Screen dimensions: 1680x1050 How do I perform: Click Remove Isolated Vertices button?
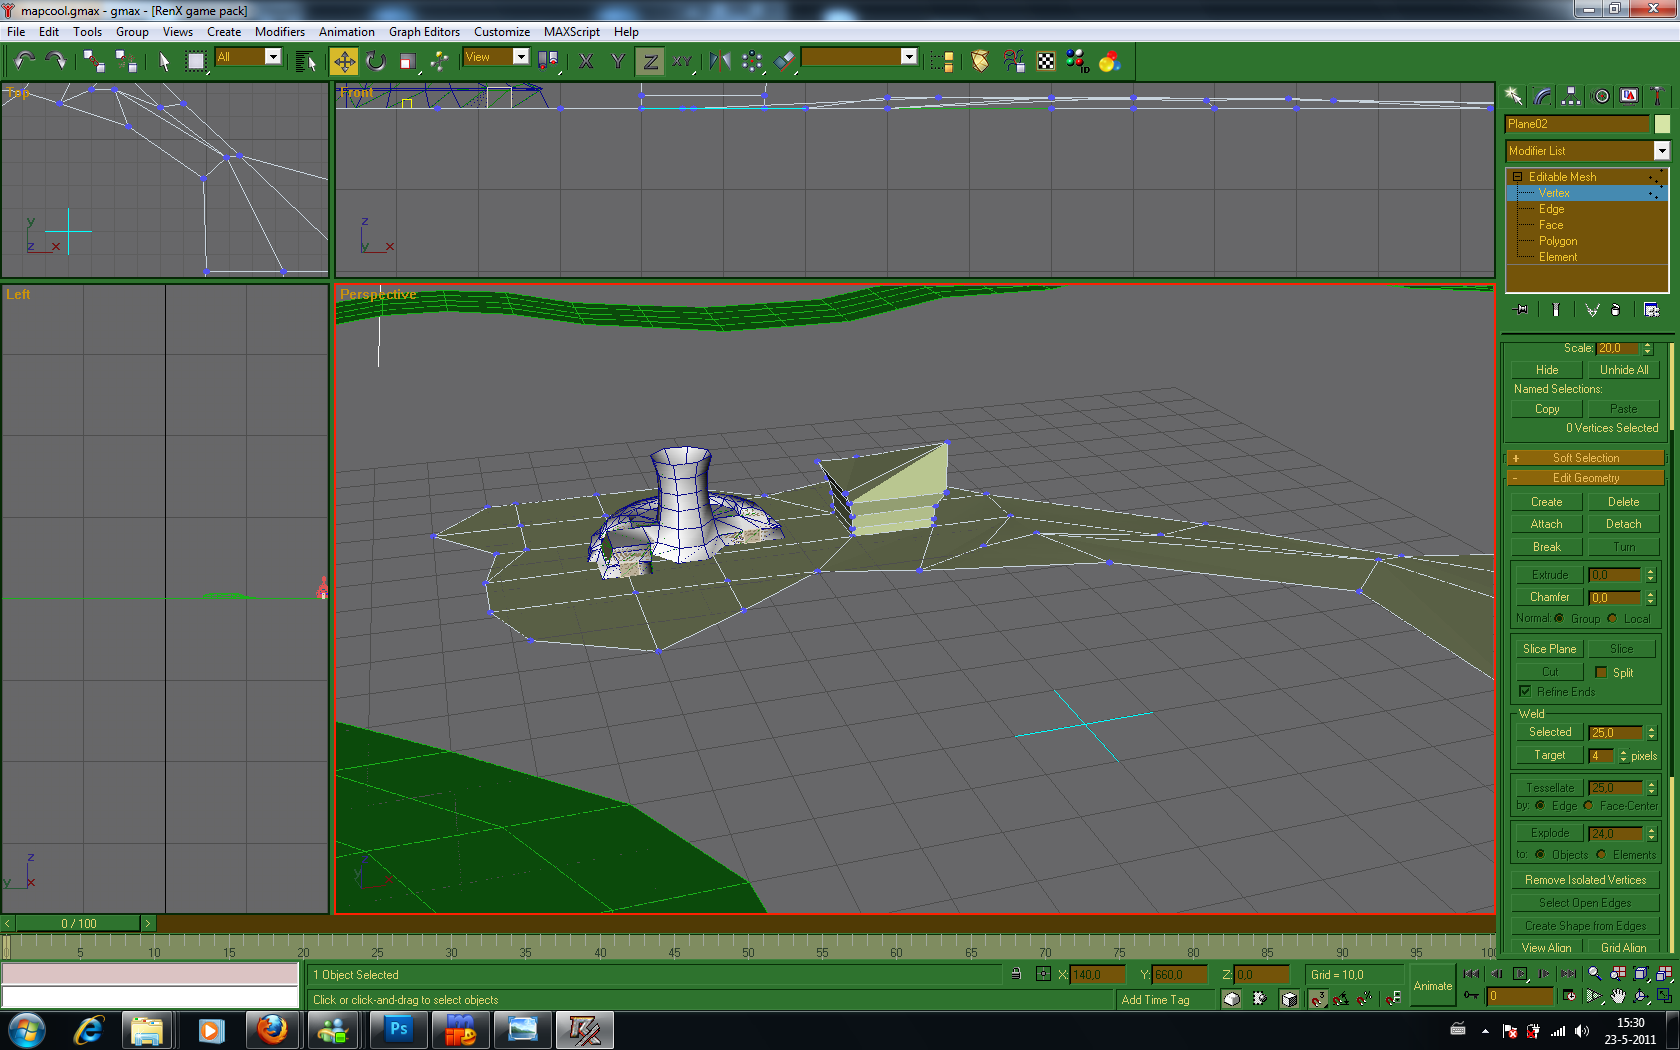1585,880
